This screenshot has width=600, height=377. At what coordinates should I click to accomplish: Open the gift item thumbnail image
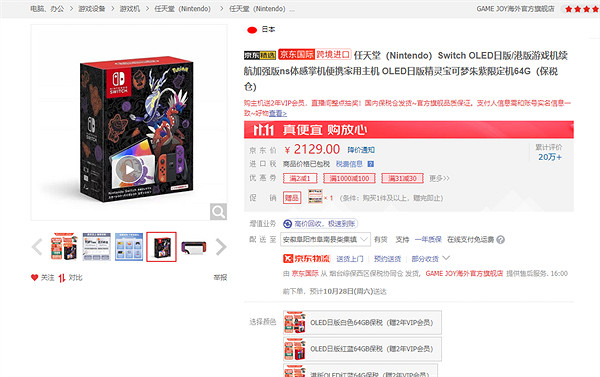pyautogui.click(x=315, y=196)
